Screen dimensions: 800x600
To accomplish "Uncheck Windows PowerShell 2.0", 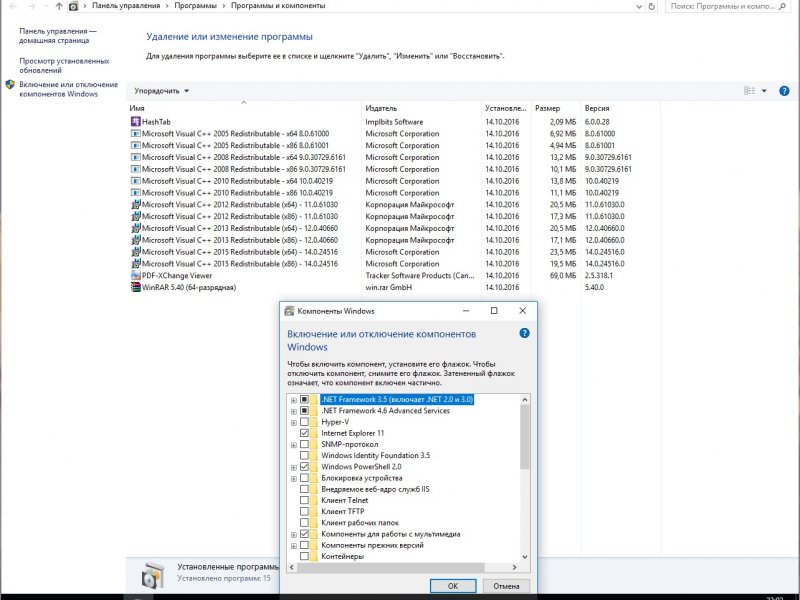I will coord(304,467).
